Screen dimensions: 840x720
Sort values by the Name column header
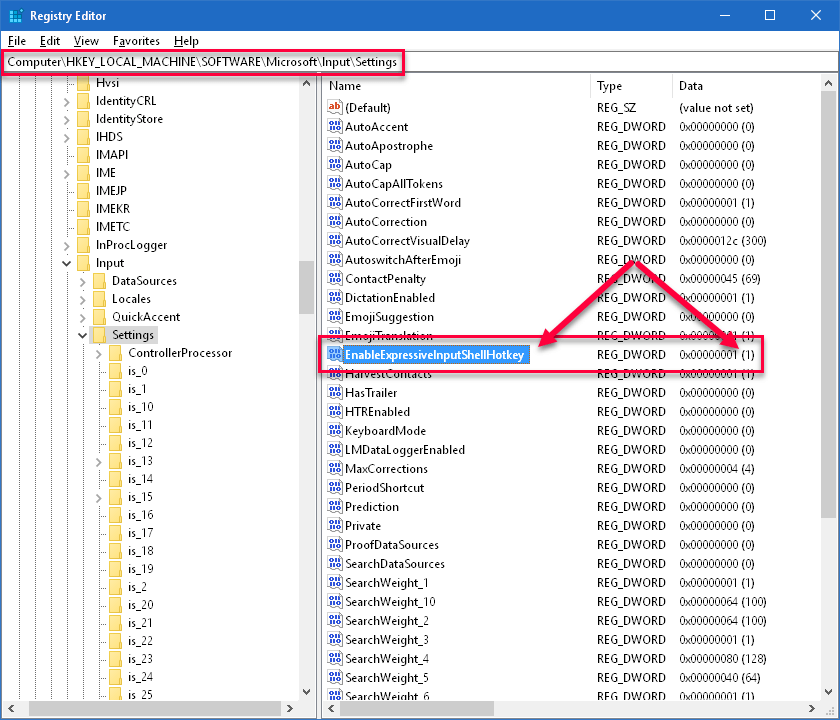point(457,86)
